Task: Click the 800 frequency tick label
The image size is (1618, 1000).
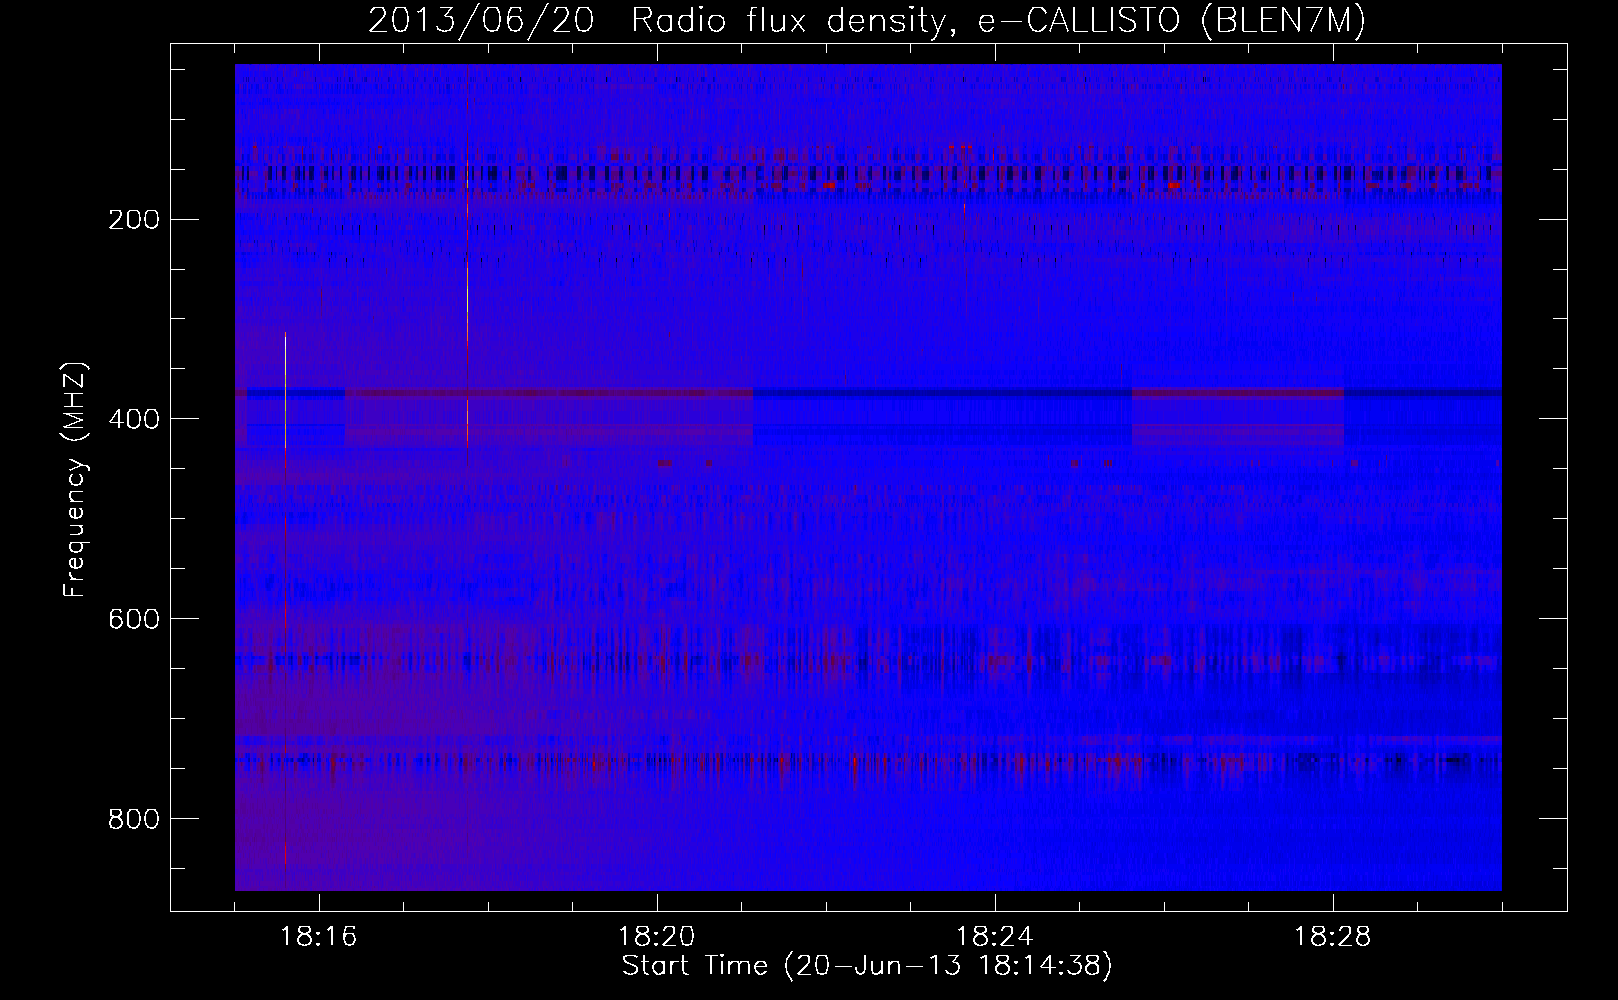Action: click(133, 819)
